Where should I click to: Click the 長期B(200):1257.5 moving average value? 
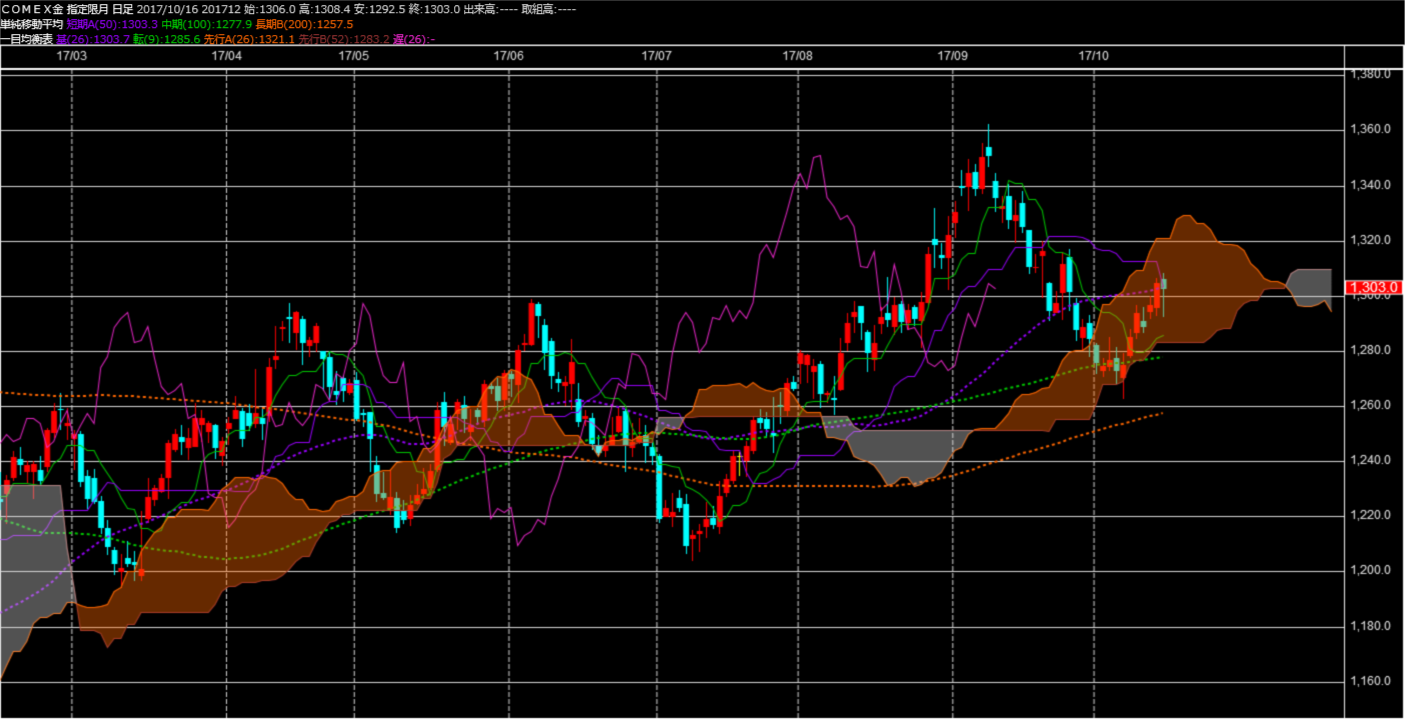point(305,23)
